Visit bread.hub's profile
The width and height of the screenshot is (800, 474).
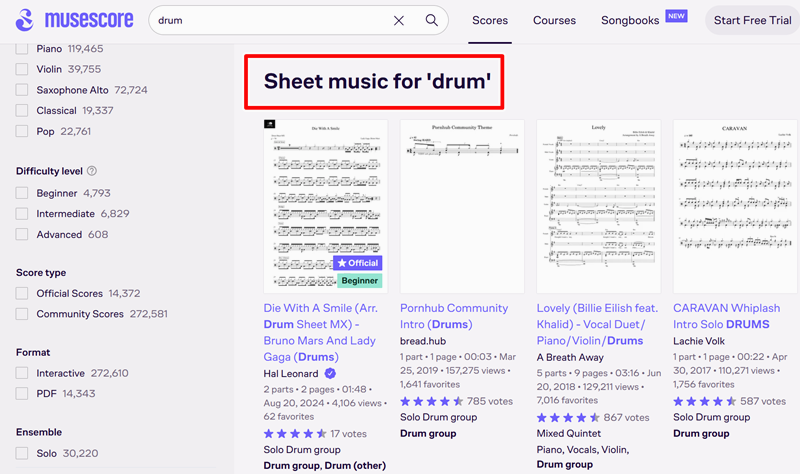423,341
